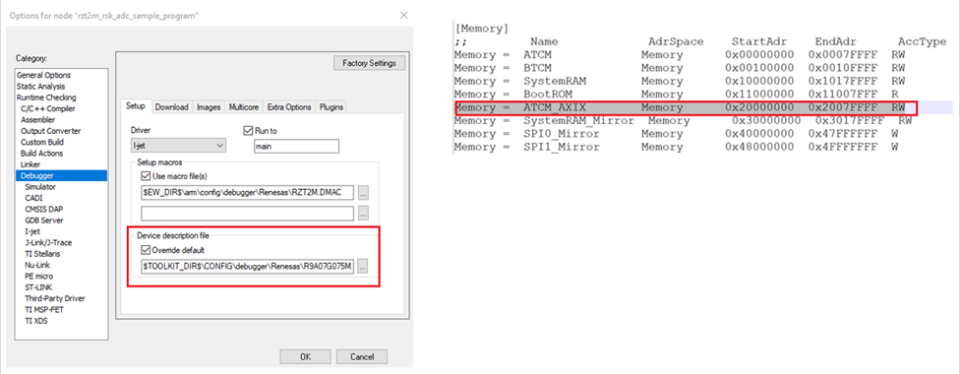The width and height of the screenshot is (960, 374).
Task: Click the Factory Settings button
Action: tap(369, 63)
